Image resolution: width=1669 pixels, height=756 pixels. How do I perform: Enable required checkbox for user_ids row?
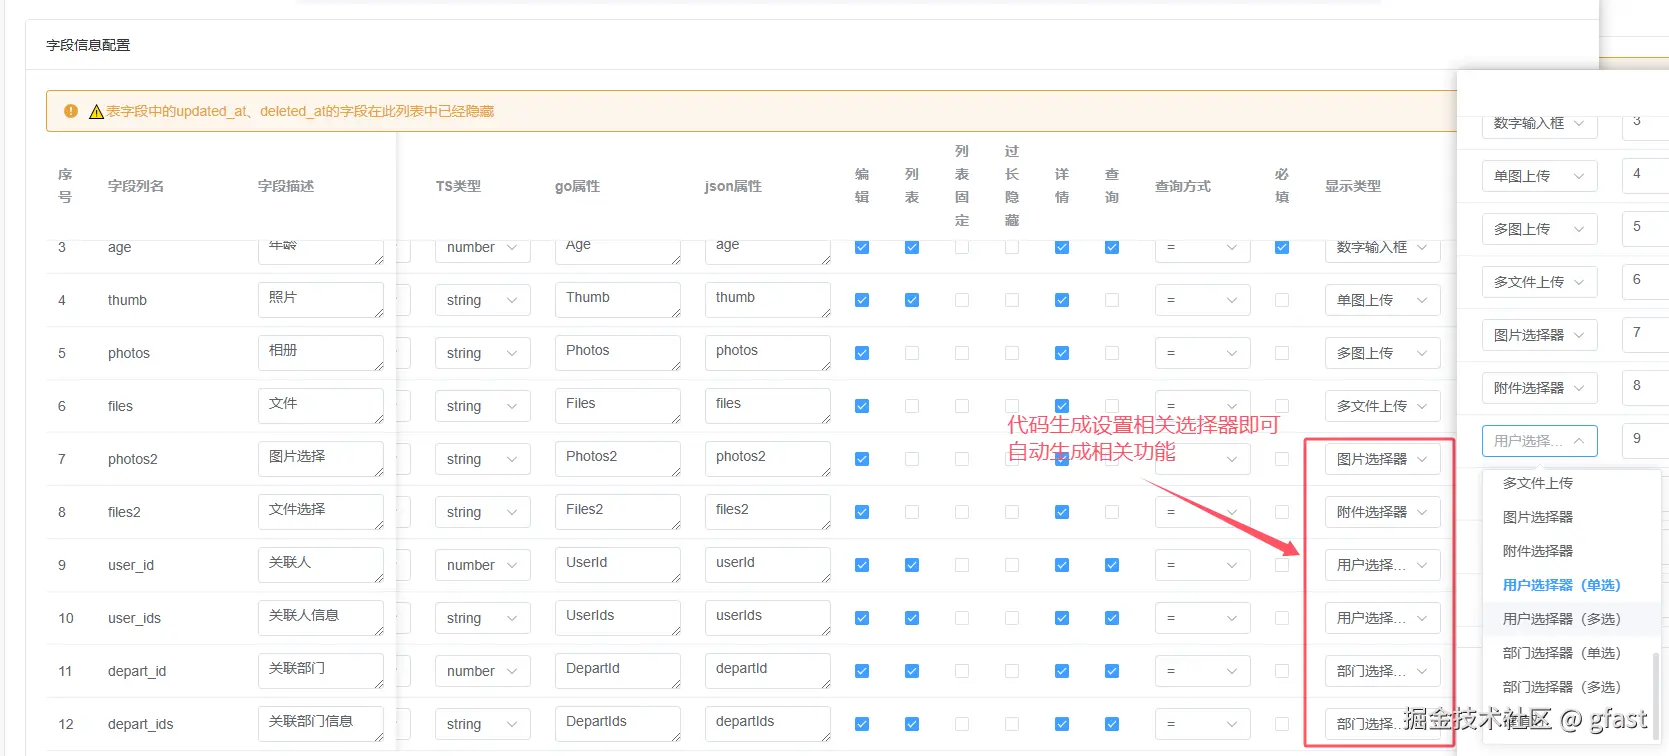pyautogui.click(x=1282, y=618)
